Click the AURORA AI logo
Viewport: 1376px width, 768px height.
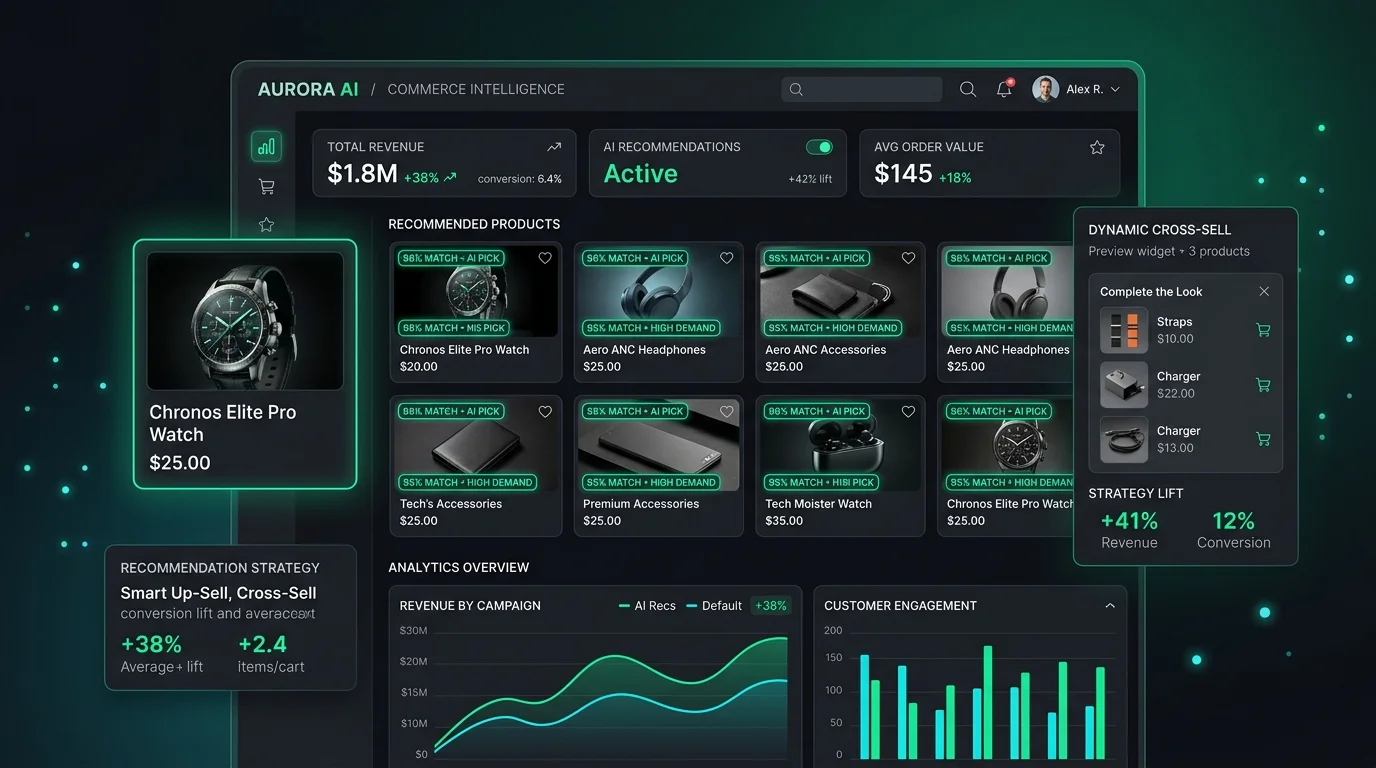308,89
